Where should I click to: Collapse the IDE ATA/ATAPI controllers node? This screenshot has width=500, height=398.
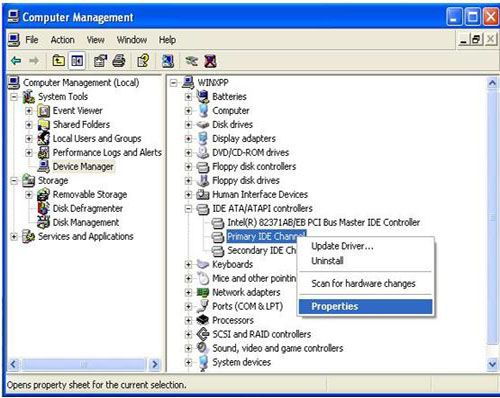click(x=188, y=209)
